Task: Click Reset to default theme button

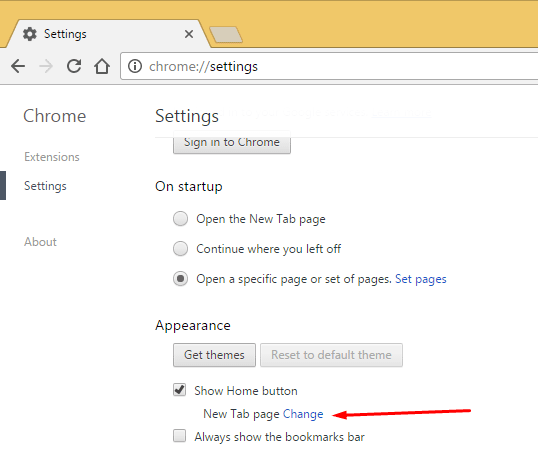Action: pyautogui.click(x=331, y=355)
